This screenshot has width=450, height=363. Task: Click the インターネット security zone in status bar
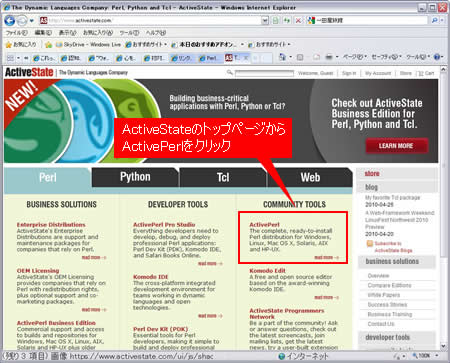click(x=303, y=356)
